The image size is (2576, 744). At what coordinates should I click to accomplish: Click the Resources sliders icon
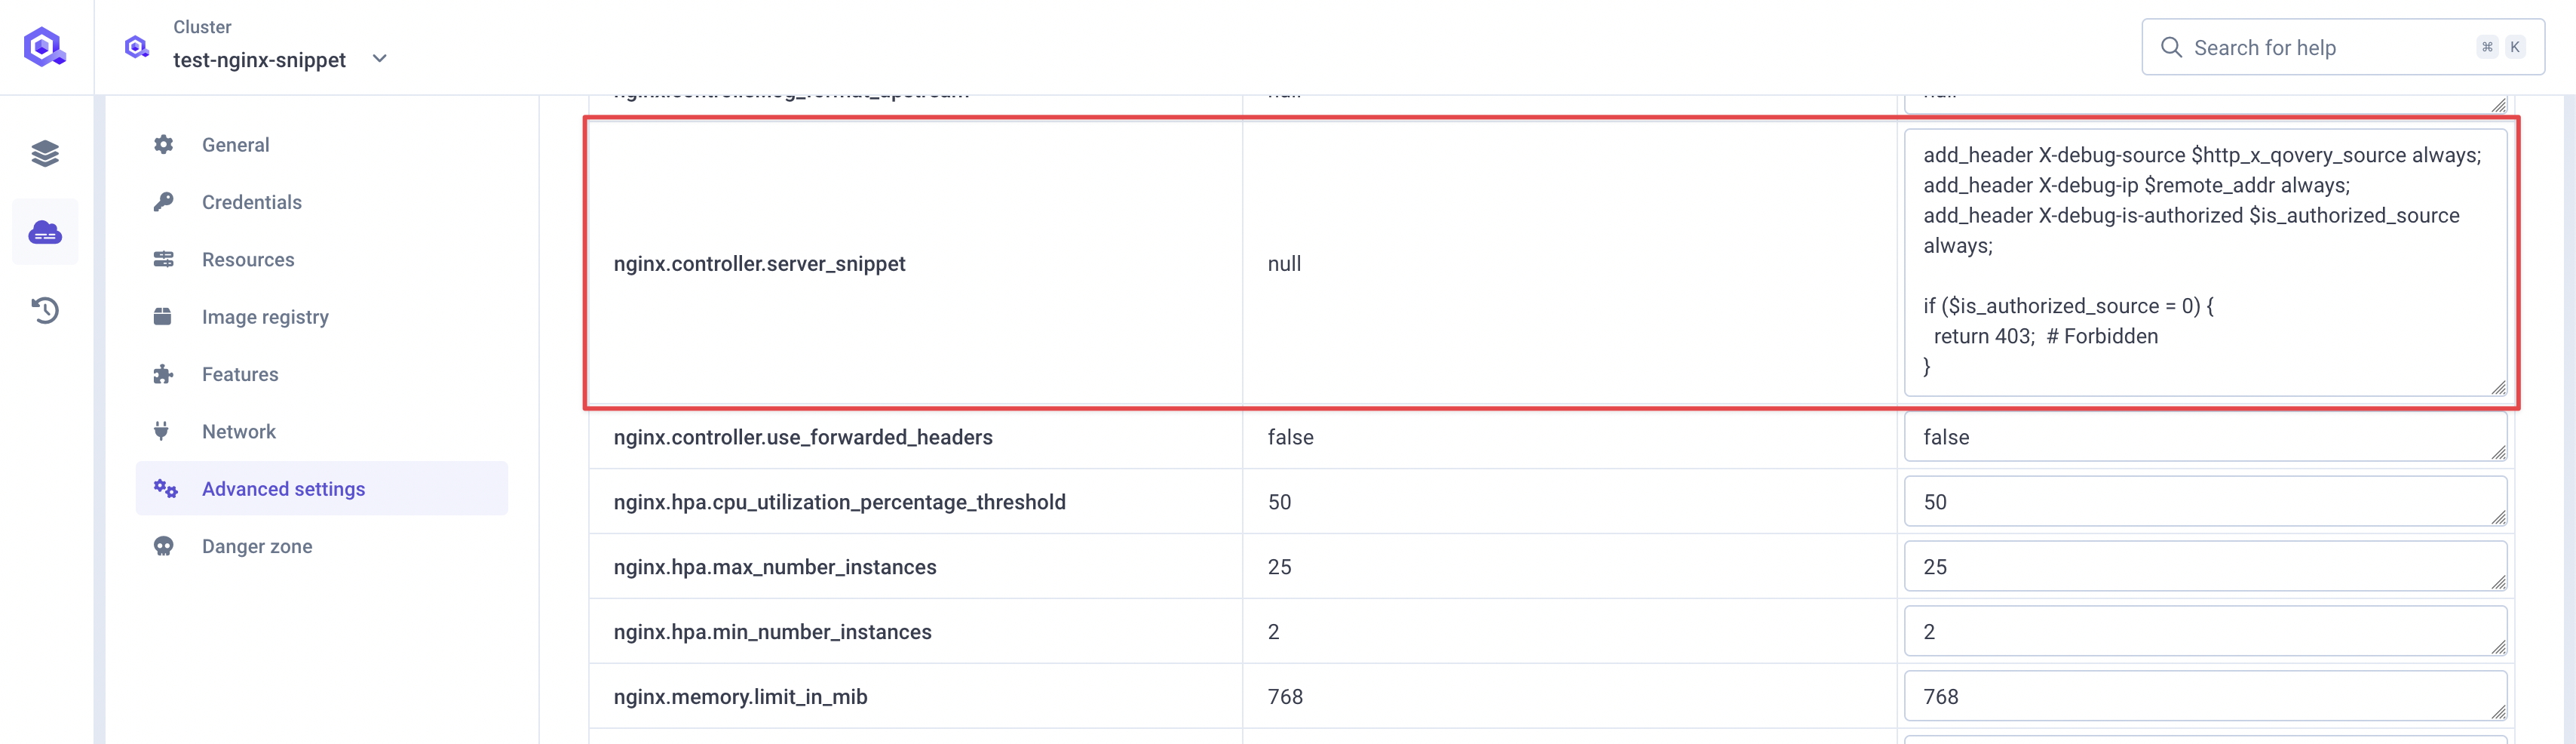(164, 259)
